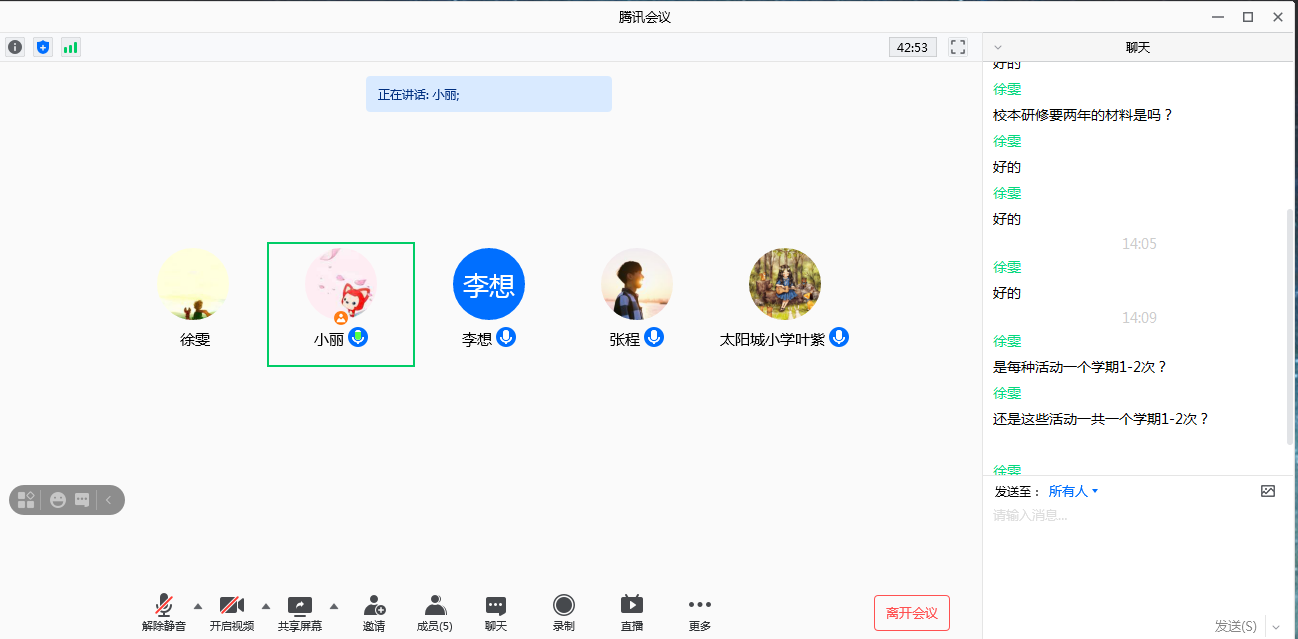Click the blue security shield icon

pyautogui.click(x=42, y=47)
